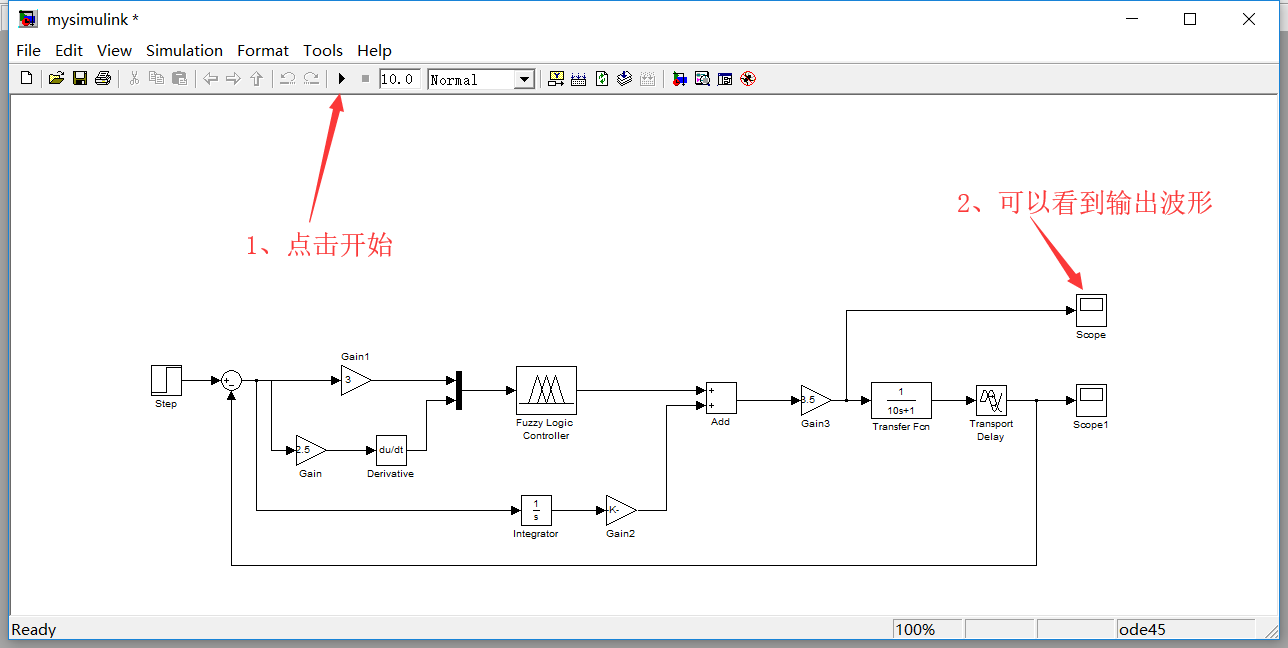Click the Update diagram icon with green arrows
Viewport: 1288px width, 648px height.
point(602,78)
